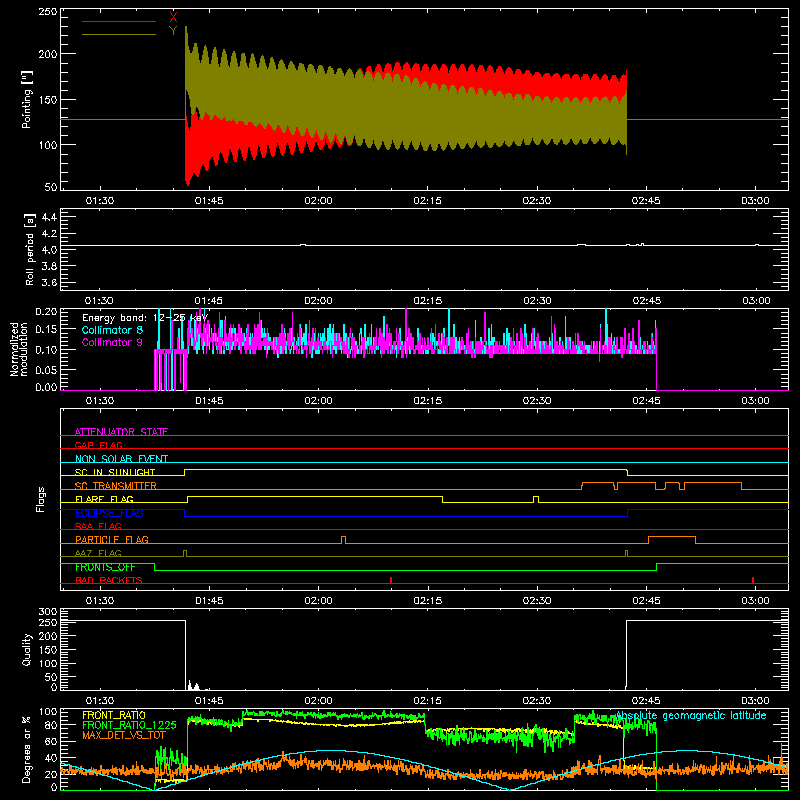Select the ATTENUATOR_STATE flag label
Image resolution: width=800 pixels, height=800 pixels.
tap(121, 432)
